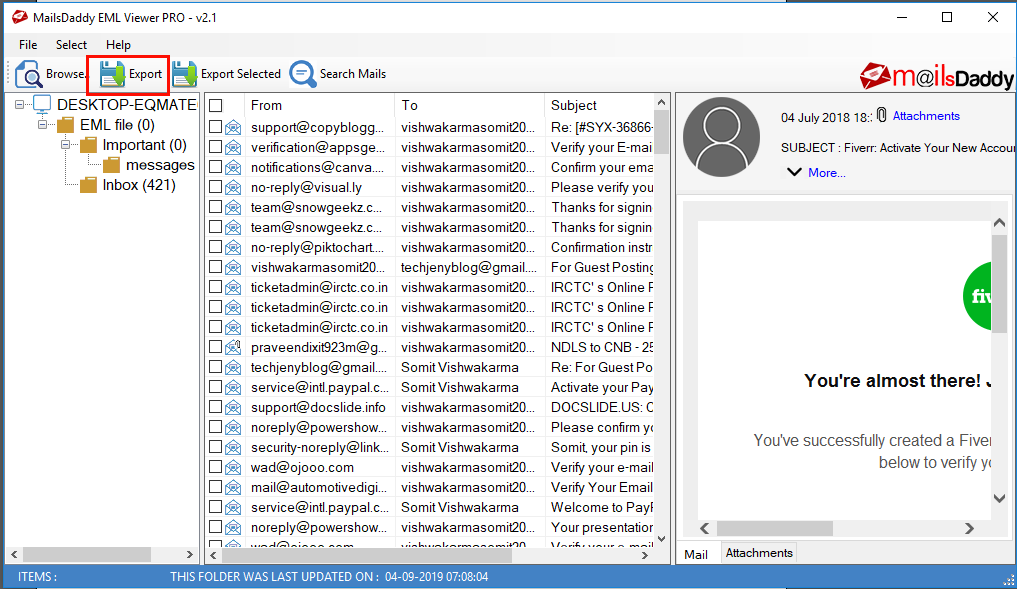Image resolution: width=1017 pixels, height=589 pixels.
Task: Check the box for praveendixit923m@g... mail
Action: click(x=216, y=347)
